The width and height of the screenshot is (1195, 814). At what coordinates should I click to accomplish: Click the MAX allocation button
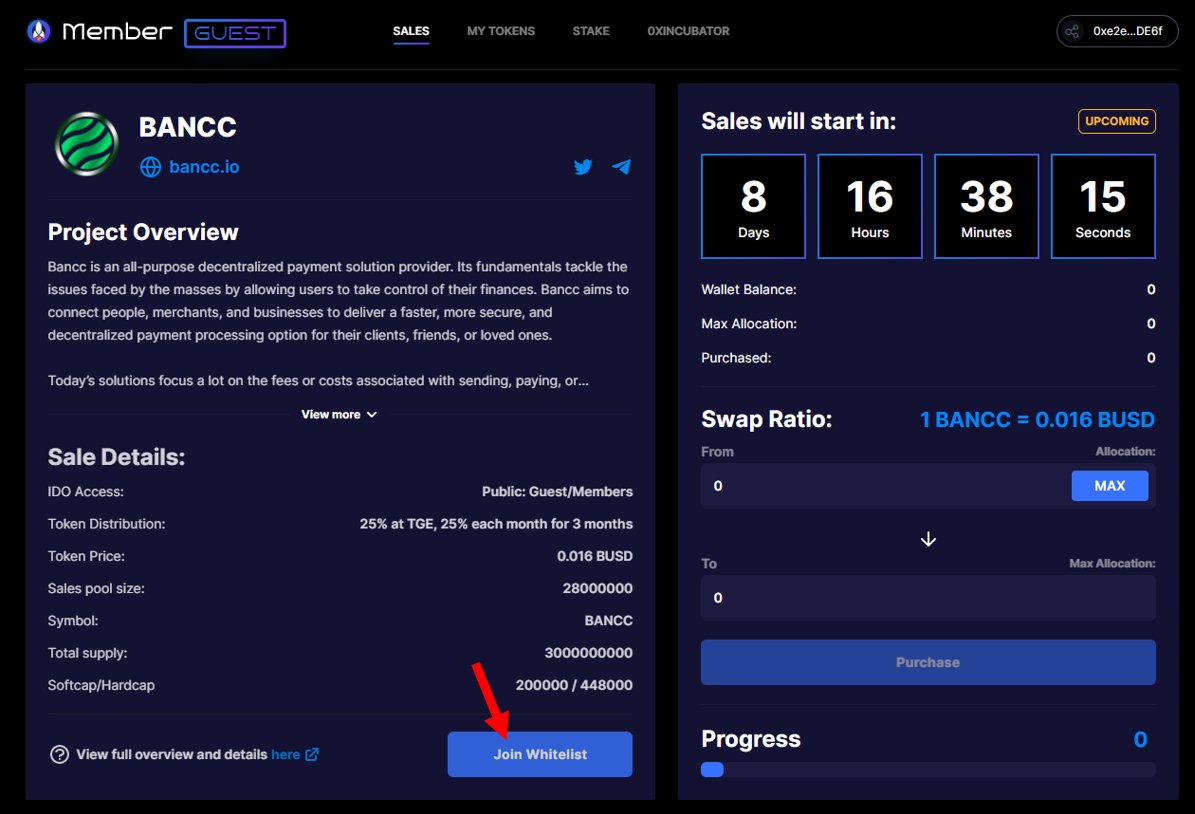pos(1110,486)
